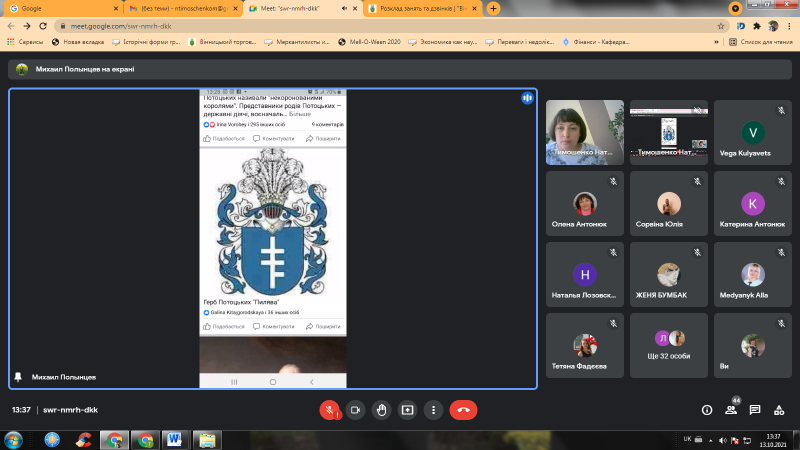Image resolution: width=800 pixels, height=450 pixels.
Task: Show the participants list icon
Action: click(x=731, y=410)
